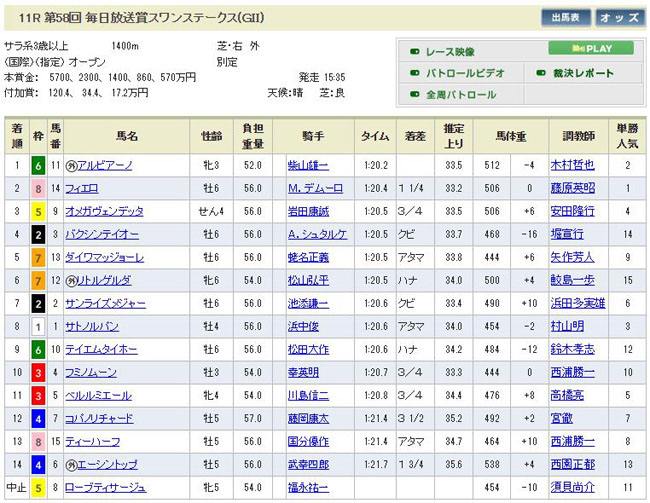Play the race video with PLAY button
Image resolution: width=650 pixels, height=503 pixels.
click(591, 48)
